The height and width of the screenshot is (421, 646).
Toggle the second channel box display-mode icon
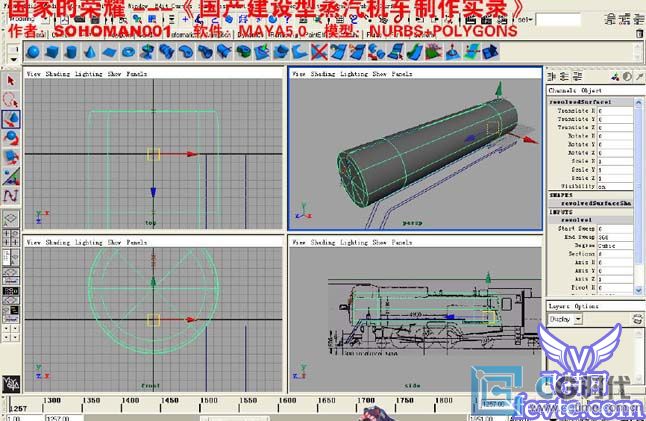[x=565, y=77]
